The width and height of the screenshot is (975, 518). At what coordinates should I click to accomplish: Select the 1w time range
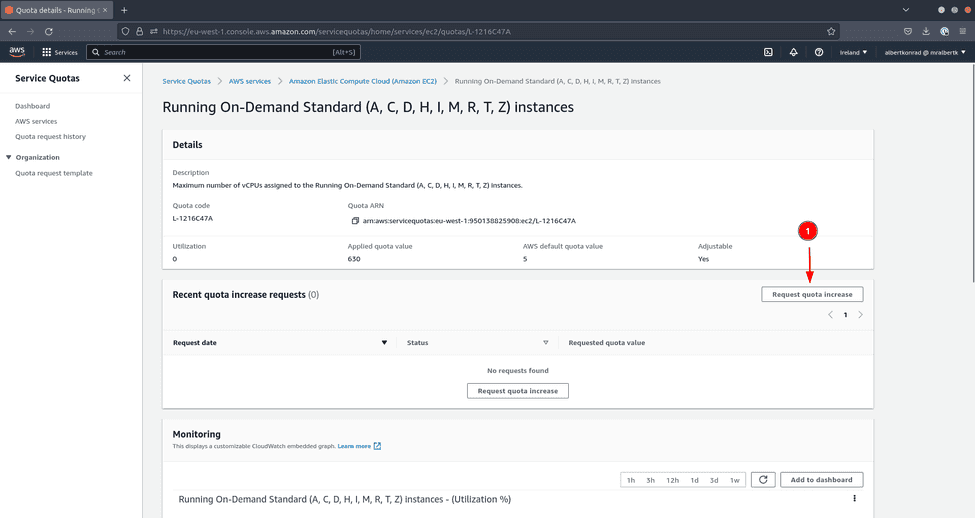coord(735,480)
